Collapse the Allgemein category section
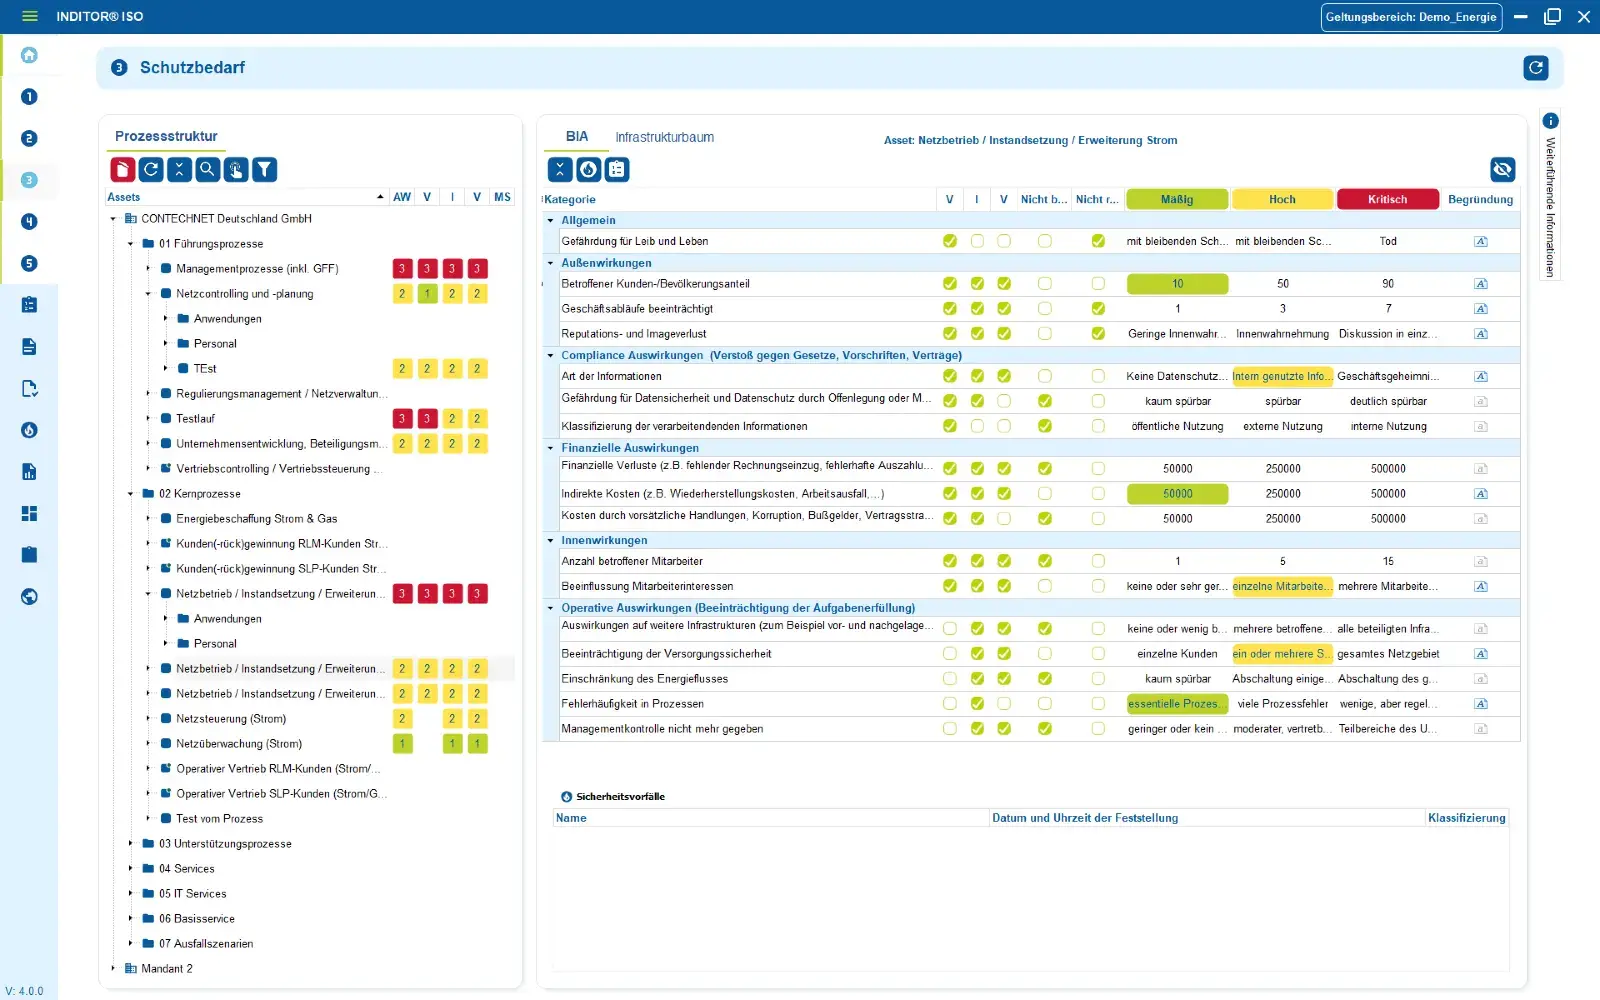The width and height of the screenshot is (1600, 1000). pyautogui.click(x=550, y=220)
